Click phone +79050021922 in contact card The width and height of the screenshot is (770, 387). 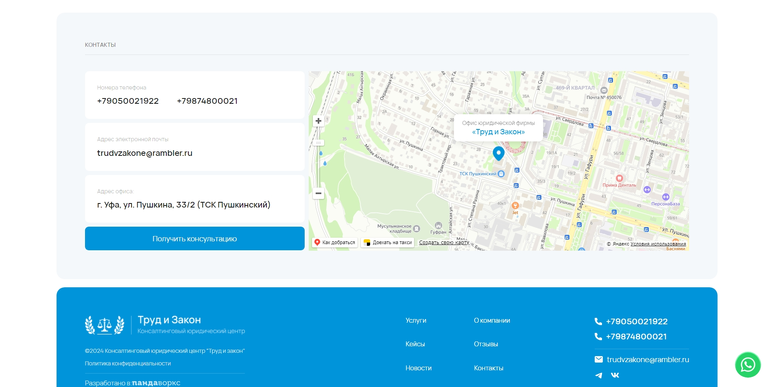point(128,101)
